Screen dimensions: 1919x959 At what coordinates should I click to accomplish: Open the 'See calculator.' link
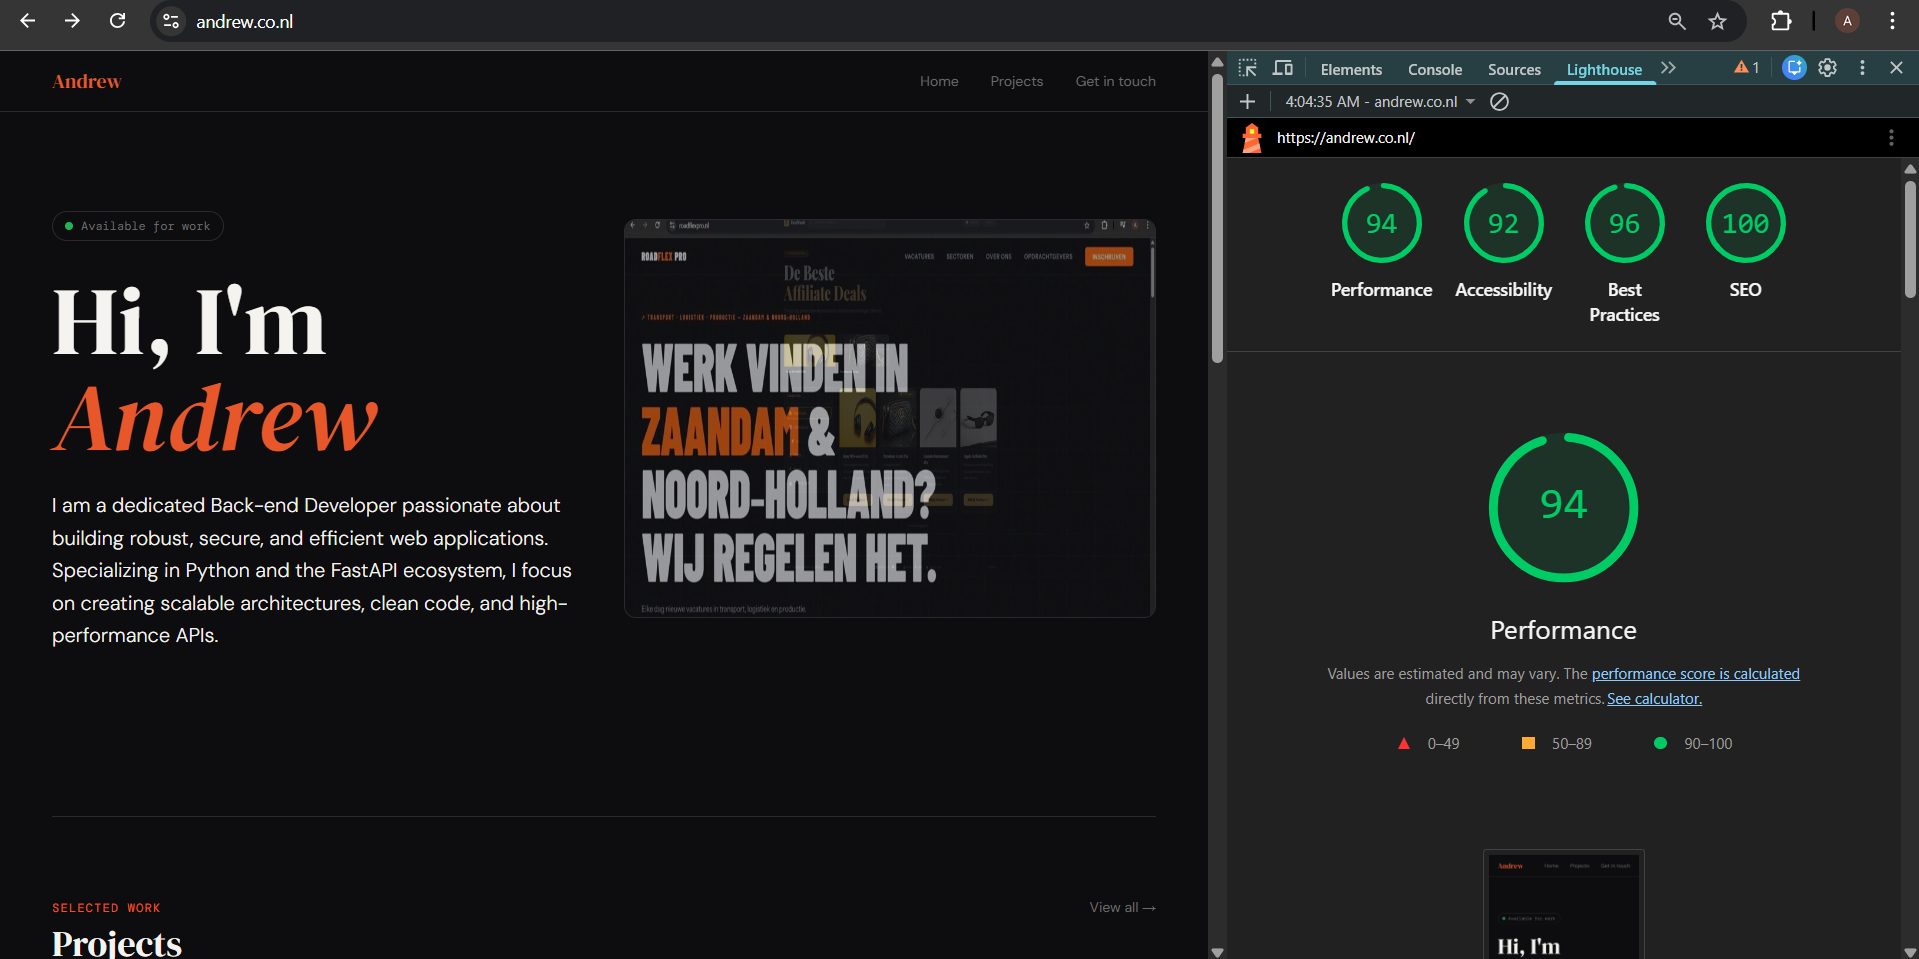[1654, 699]
